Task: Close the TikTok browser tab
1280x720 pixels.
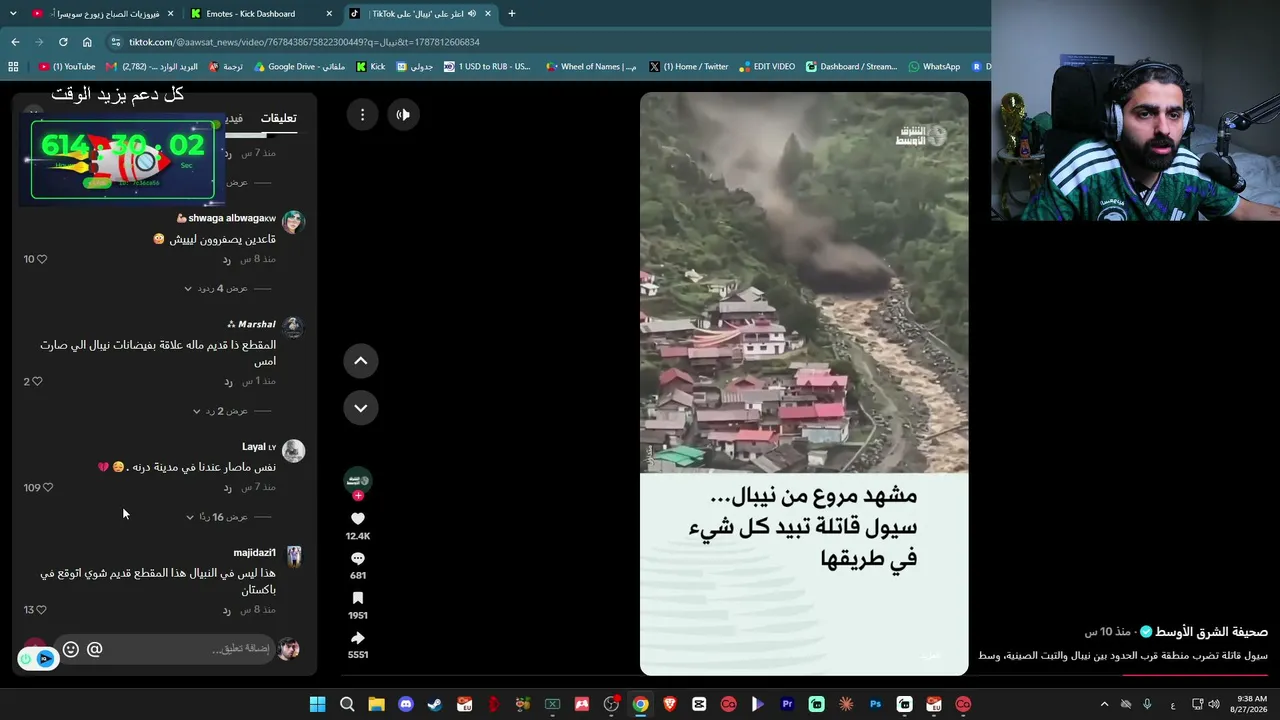Action: 488,14
